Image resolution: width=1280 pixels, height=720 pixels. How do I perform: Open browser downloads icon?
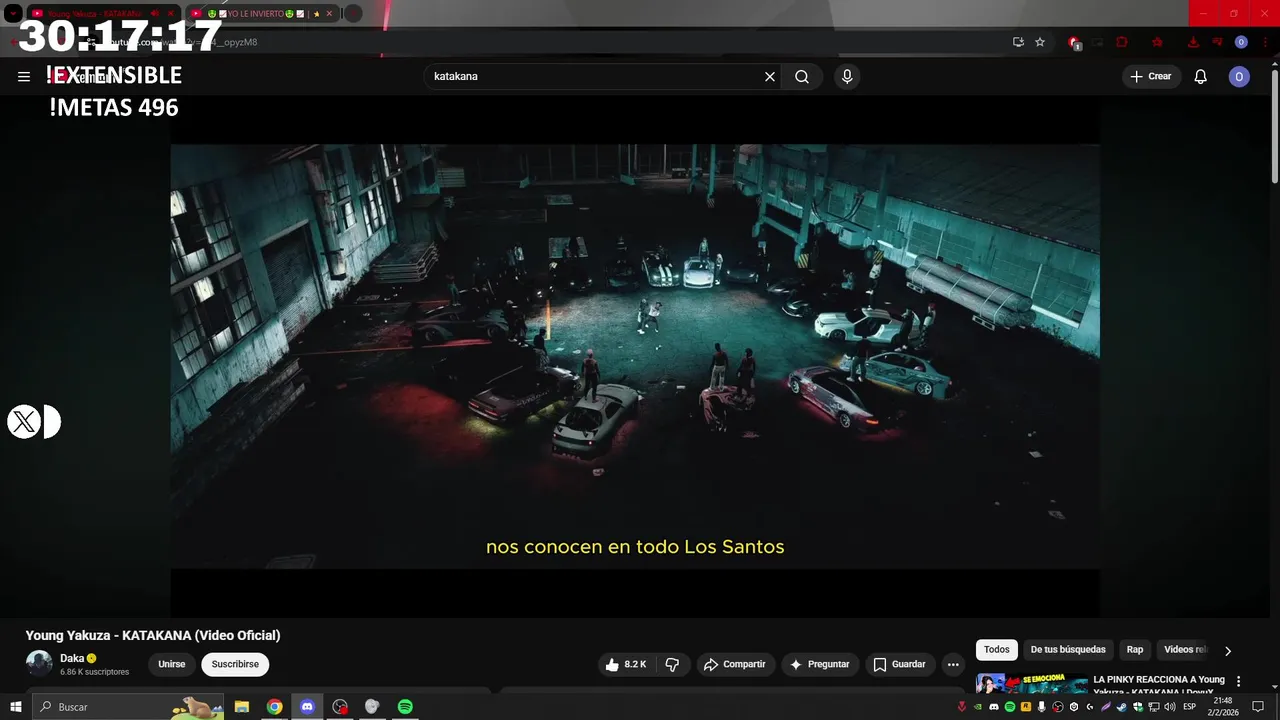1193,42
